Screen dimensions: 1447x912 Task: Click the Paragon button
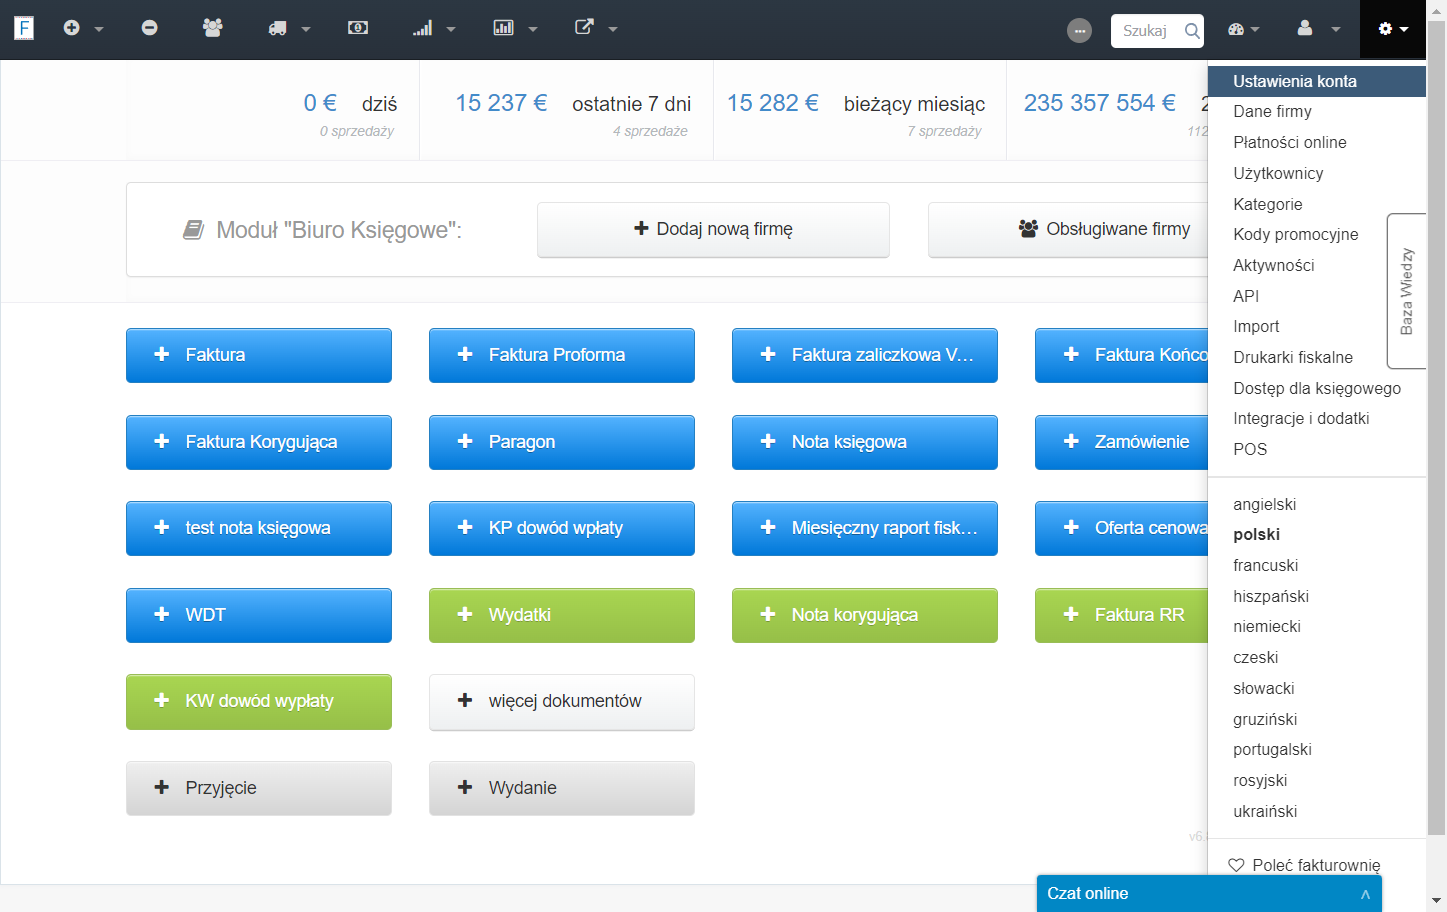[562, 442]
